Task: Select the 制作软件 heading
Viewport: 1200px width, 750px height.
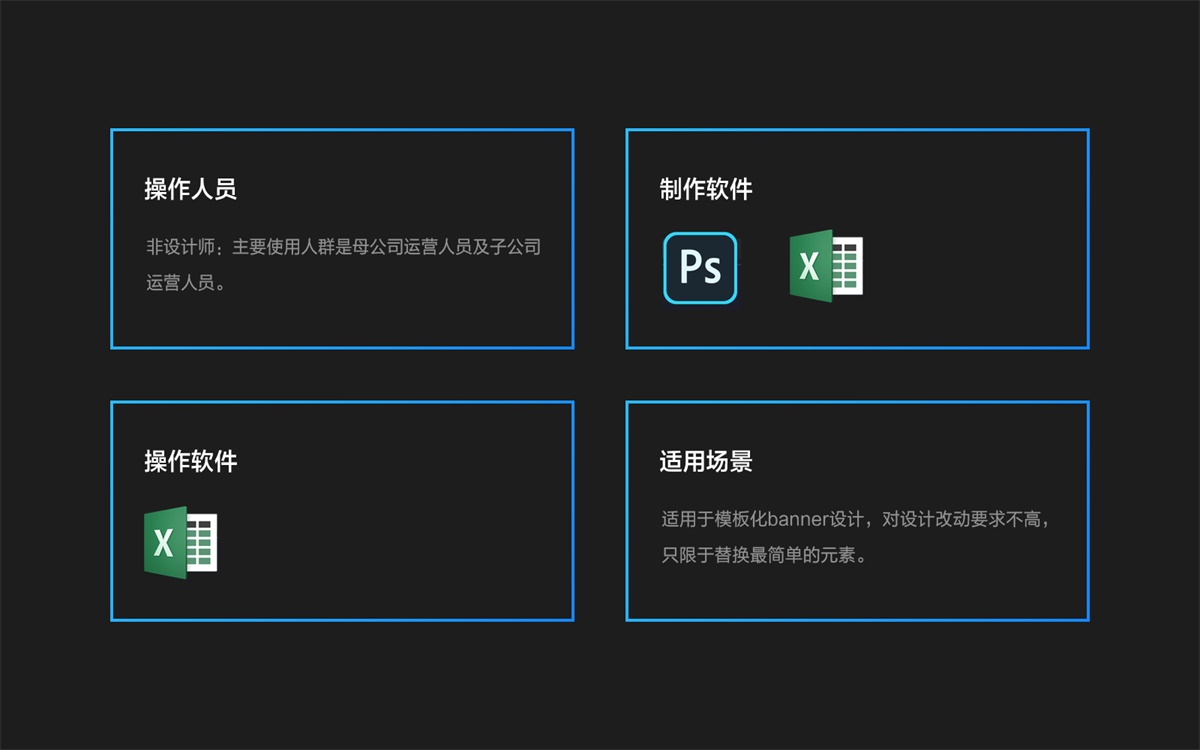Action: (x=706, y=189)
